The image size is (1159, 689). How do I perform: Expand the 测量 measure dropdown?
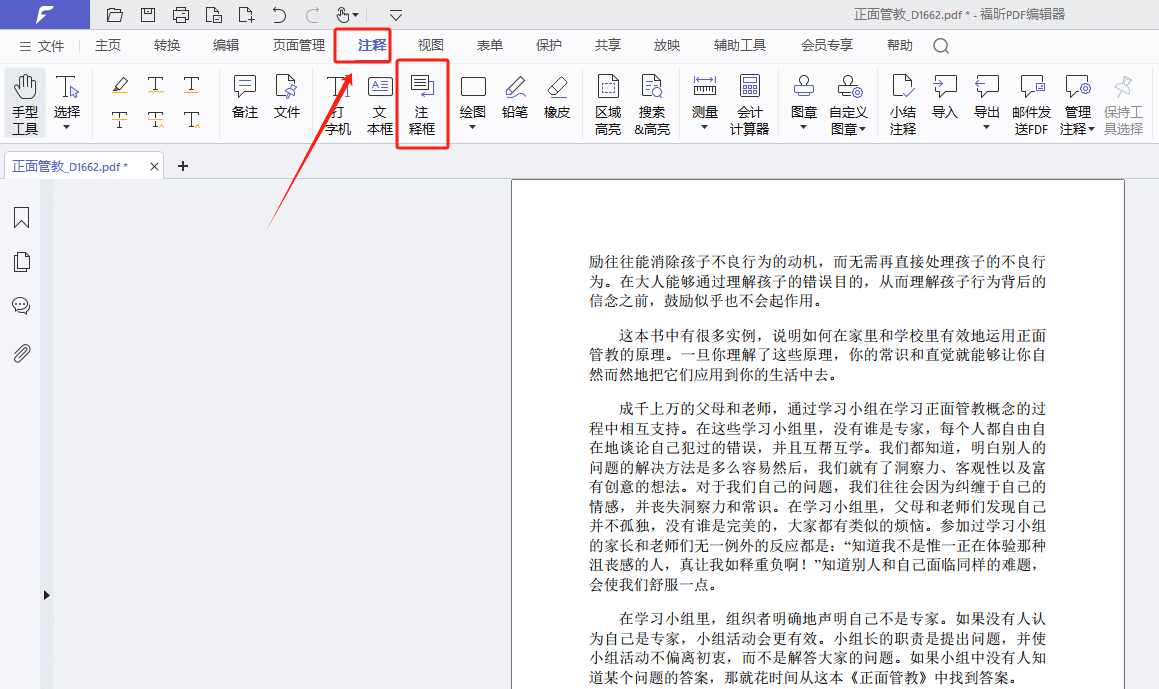point(705,127)
